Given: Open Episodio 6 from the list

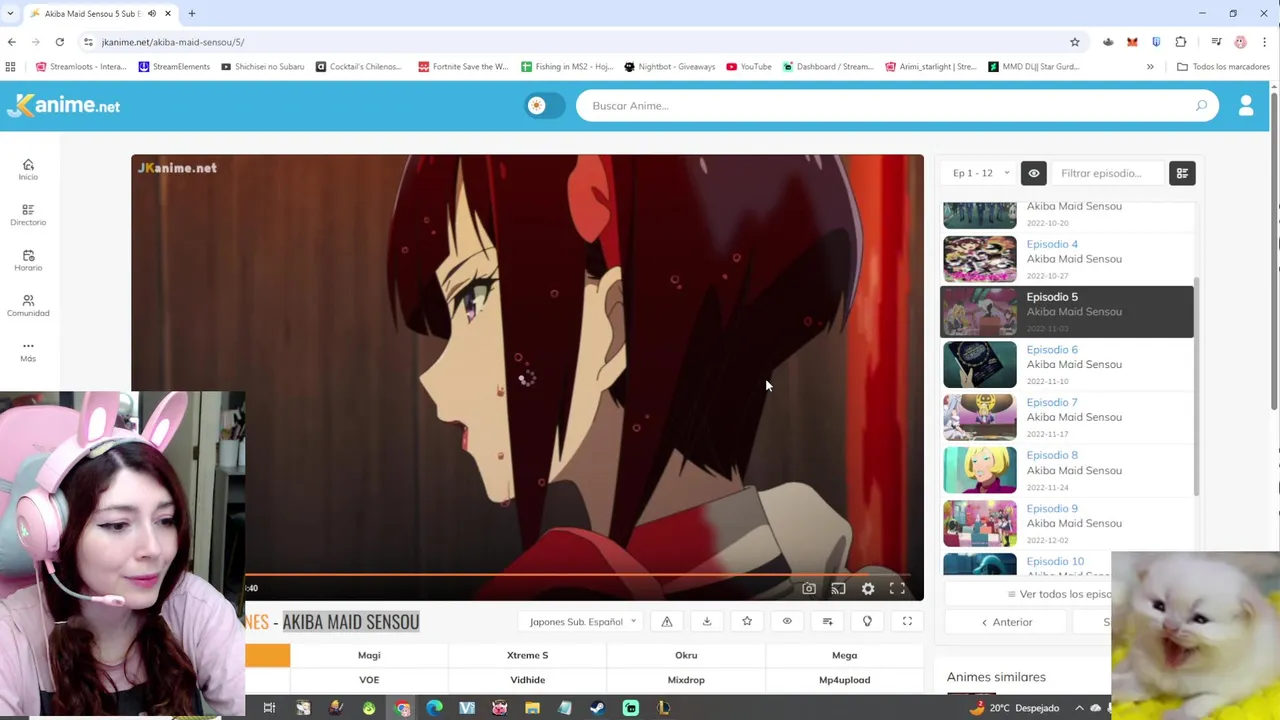Looking at the screenshot, I should pos(1067,365).
